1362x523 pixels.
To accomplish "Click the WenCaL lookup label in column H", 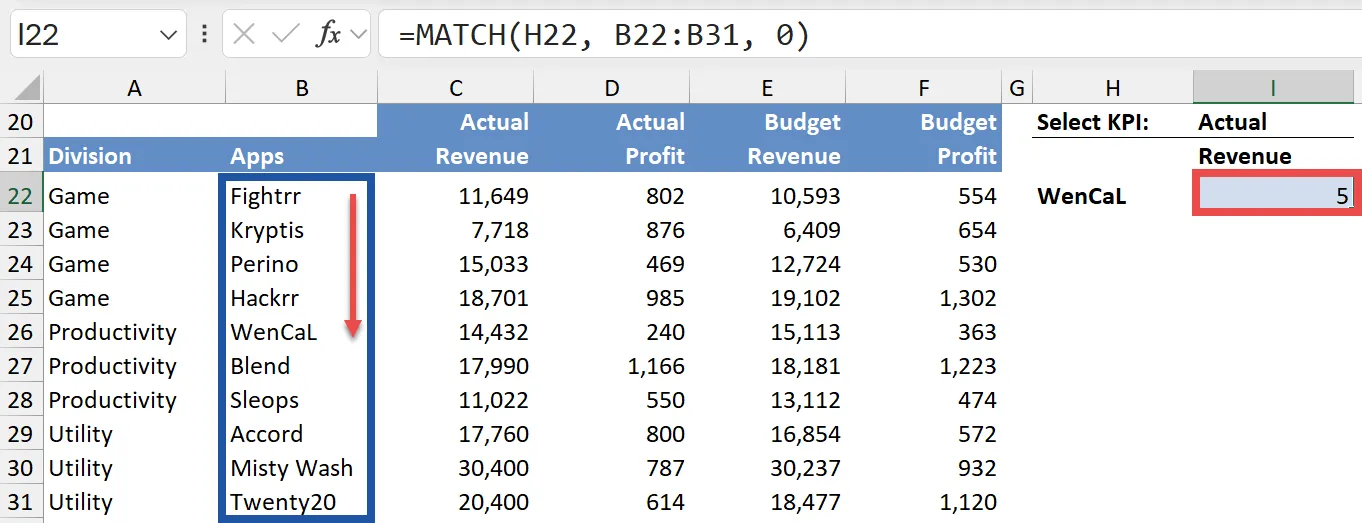I will (1082, 196).
